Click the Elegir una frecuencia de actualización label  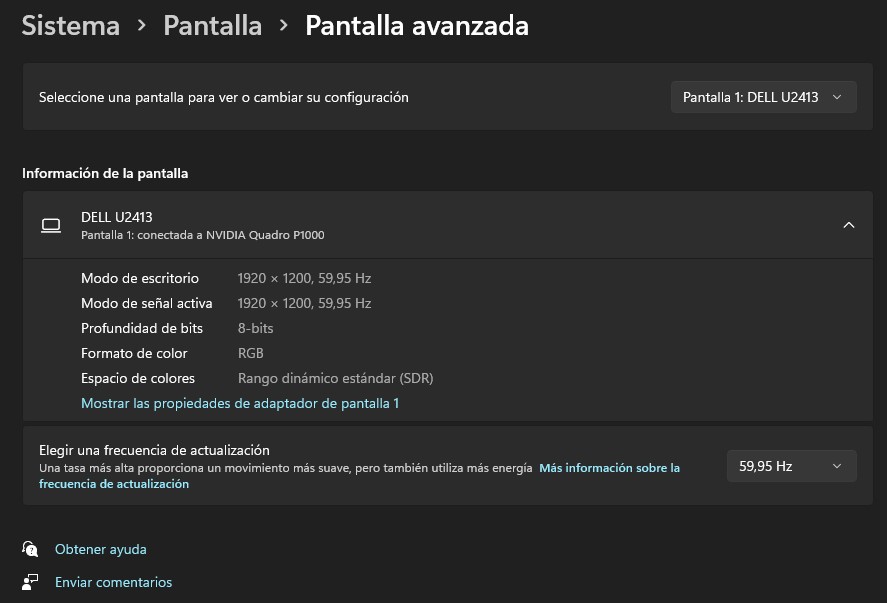(154, 450)
